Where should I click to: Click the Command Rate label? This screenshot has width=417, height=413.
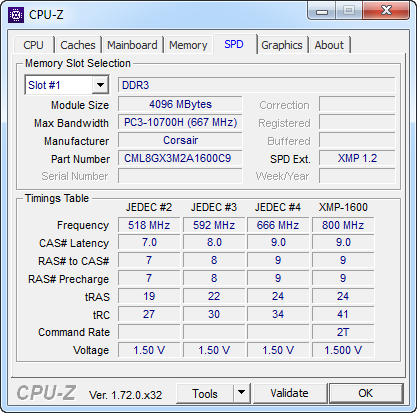(x=74, y=332)
